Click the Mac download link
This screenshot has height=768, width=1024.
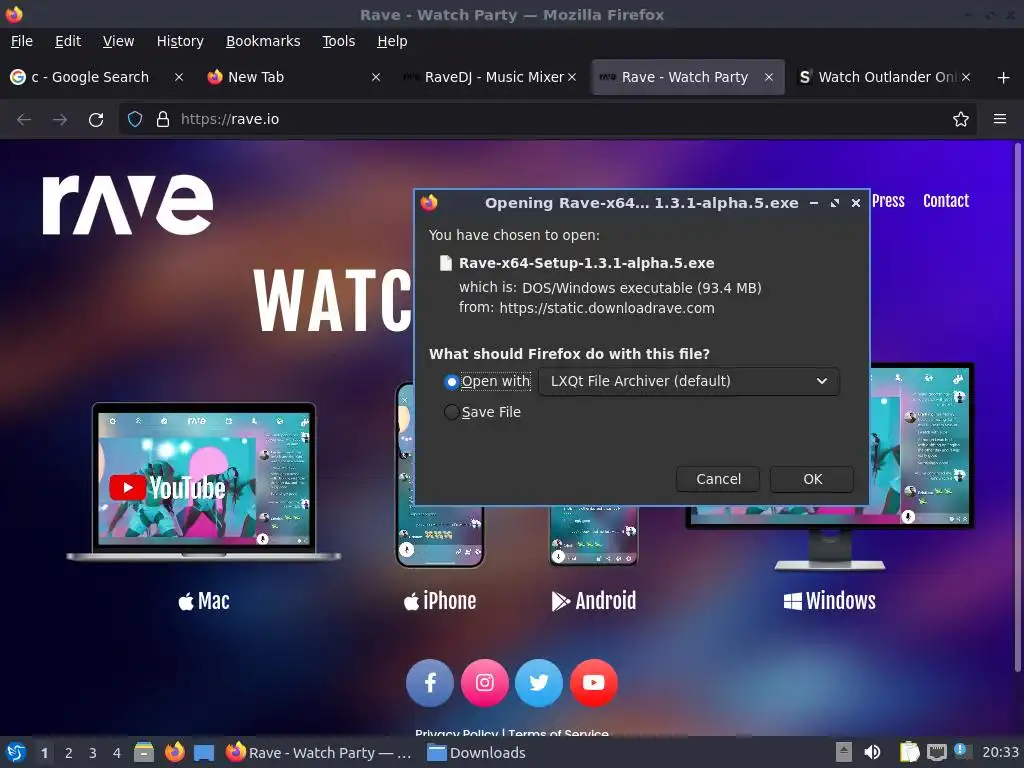(x=204, y=601)
